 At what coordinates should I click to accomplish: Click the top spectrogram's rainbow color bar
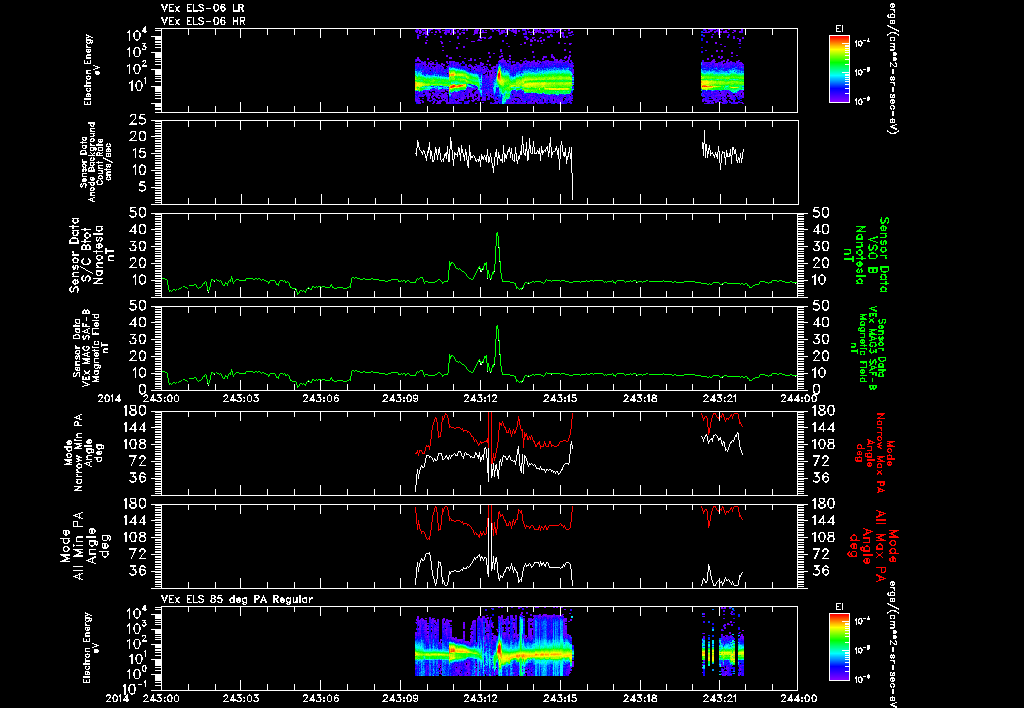(839, 69)
